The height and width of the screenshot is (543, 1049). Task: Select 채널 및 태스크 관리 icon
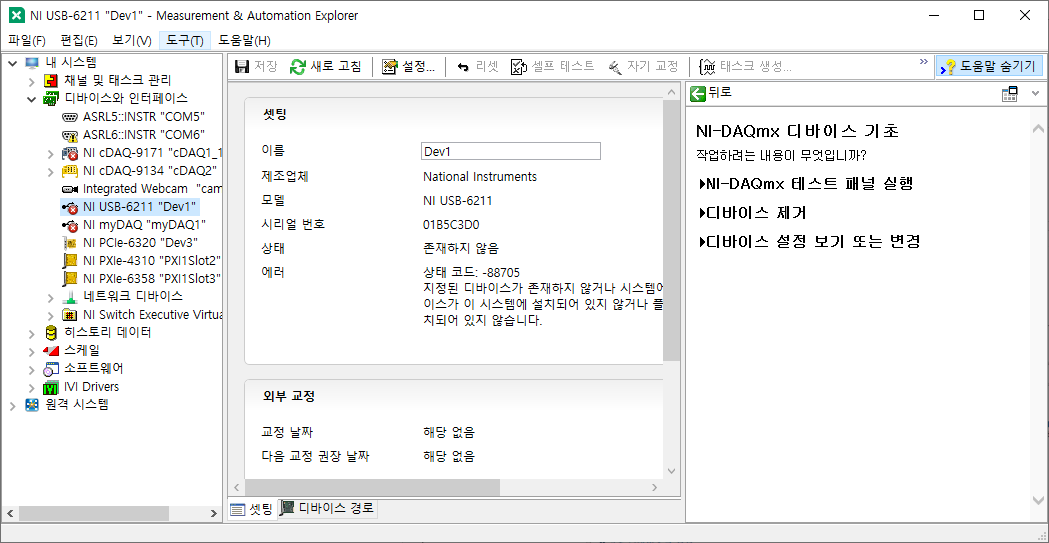(x=52, y=81)
